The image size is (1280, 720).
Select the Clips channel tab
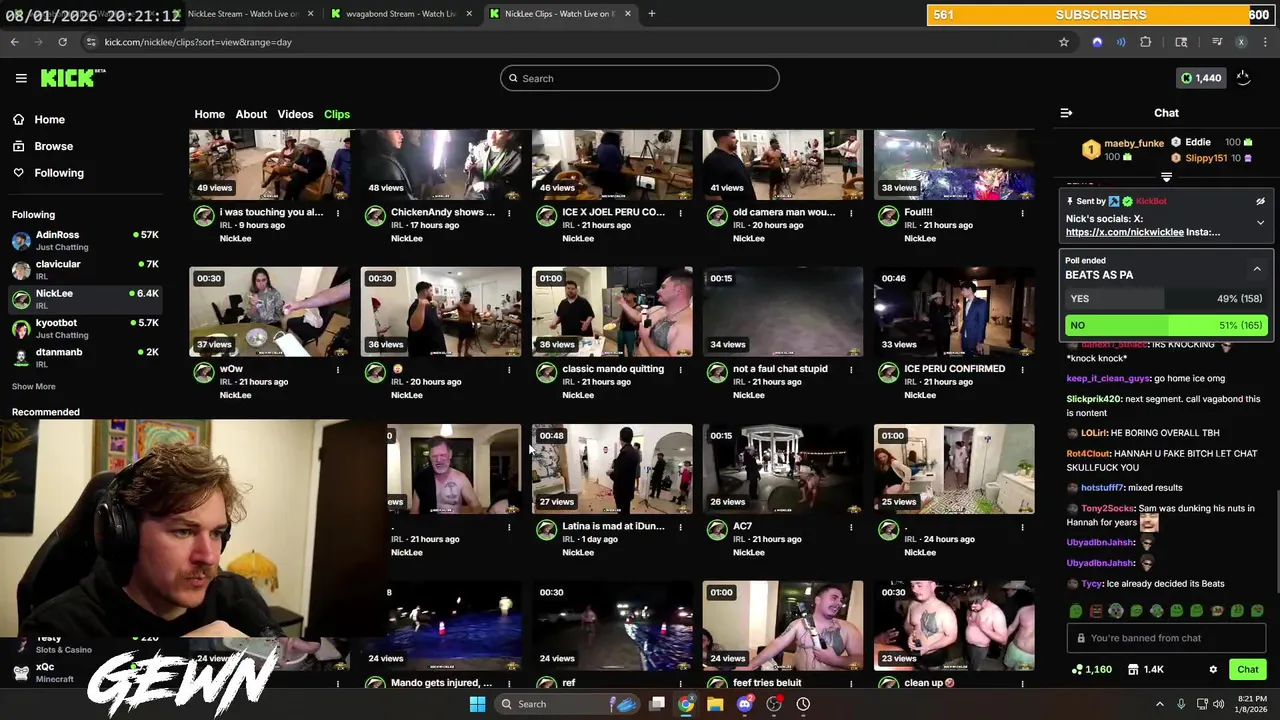click(x=337, y=114)
